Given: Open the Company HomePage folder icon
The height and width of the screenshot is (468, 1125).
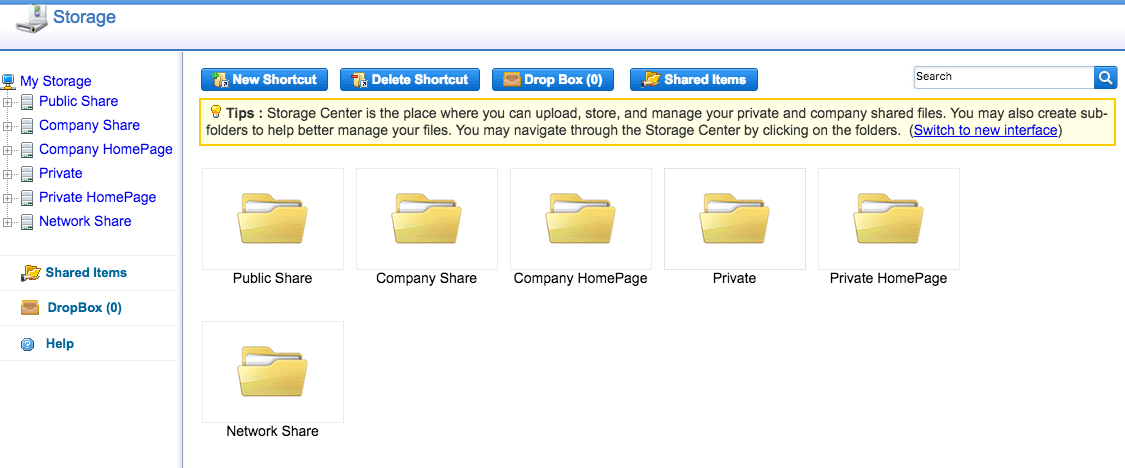Looking at the screenshot, I should click(x=580, y=219).
